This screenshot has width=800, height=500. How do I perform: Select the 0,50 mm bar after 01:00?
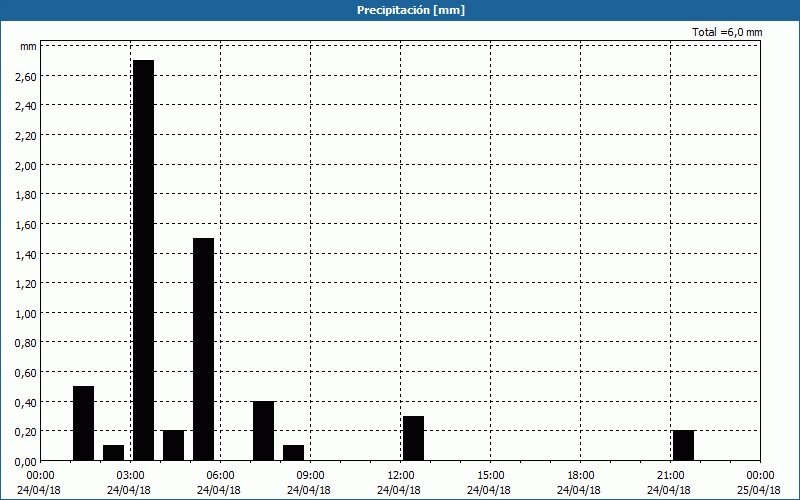pos(84,423)
